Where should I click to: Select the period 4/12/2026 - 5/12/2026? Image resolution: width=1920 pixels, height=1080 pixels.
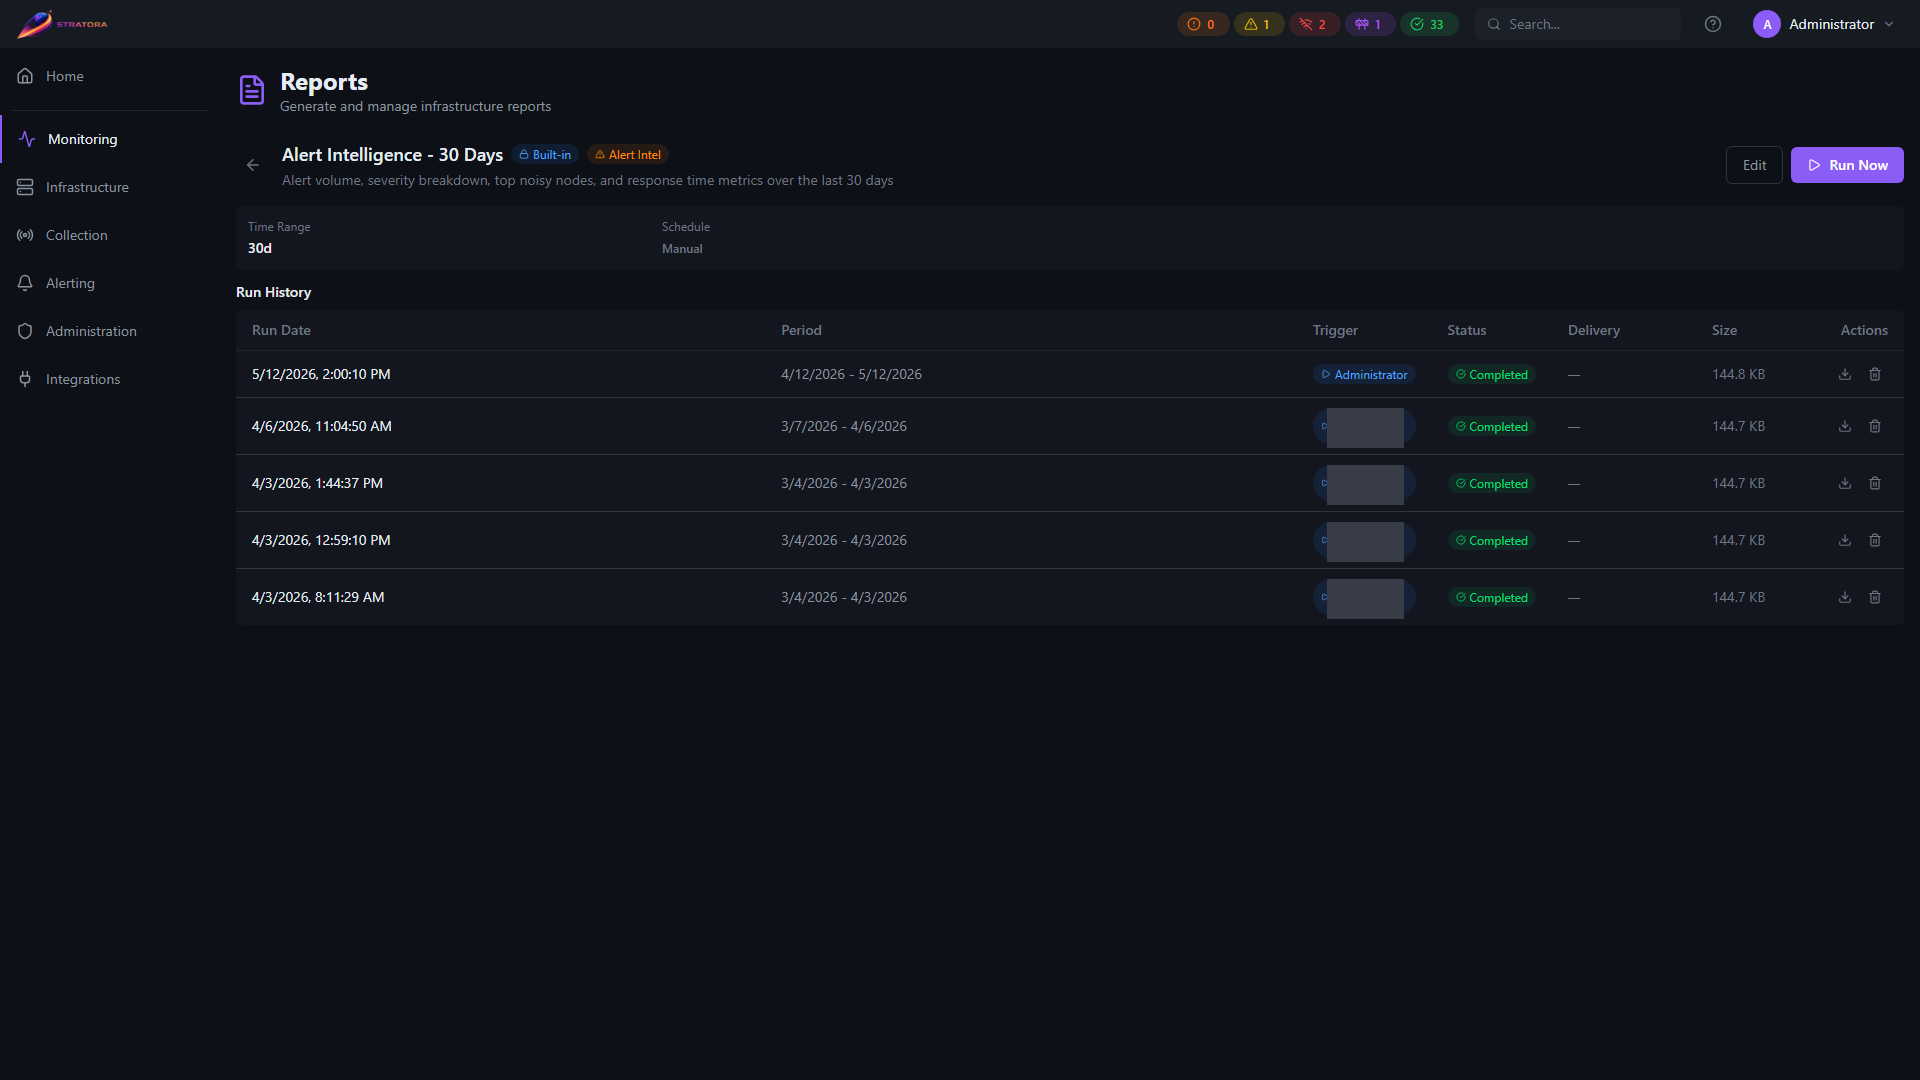(851, 374)
